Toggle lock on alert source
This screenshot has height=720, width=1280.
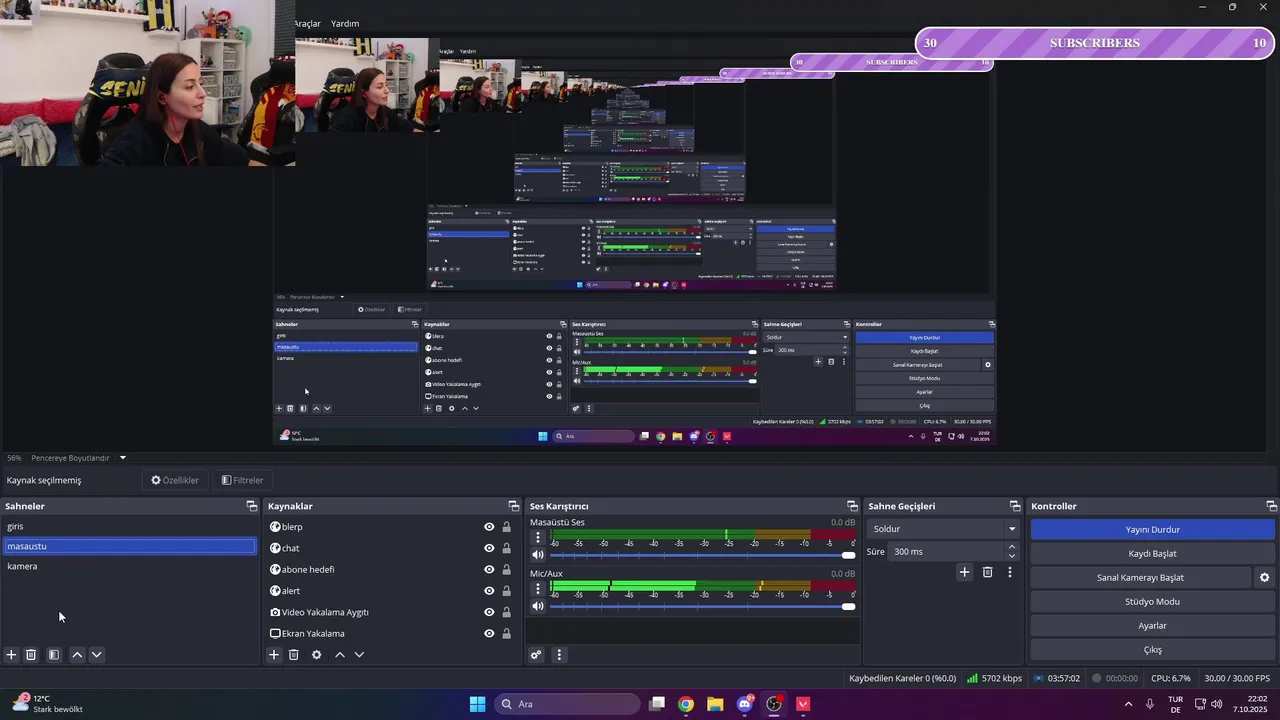point(506,591)
